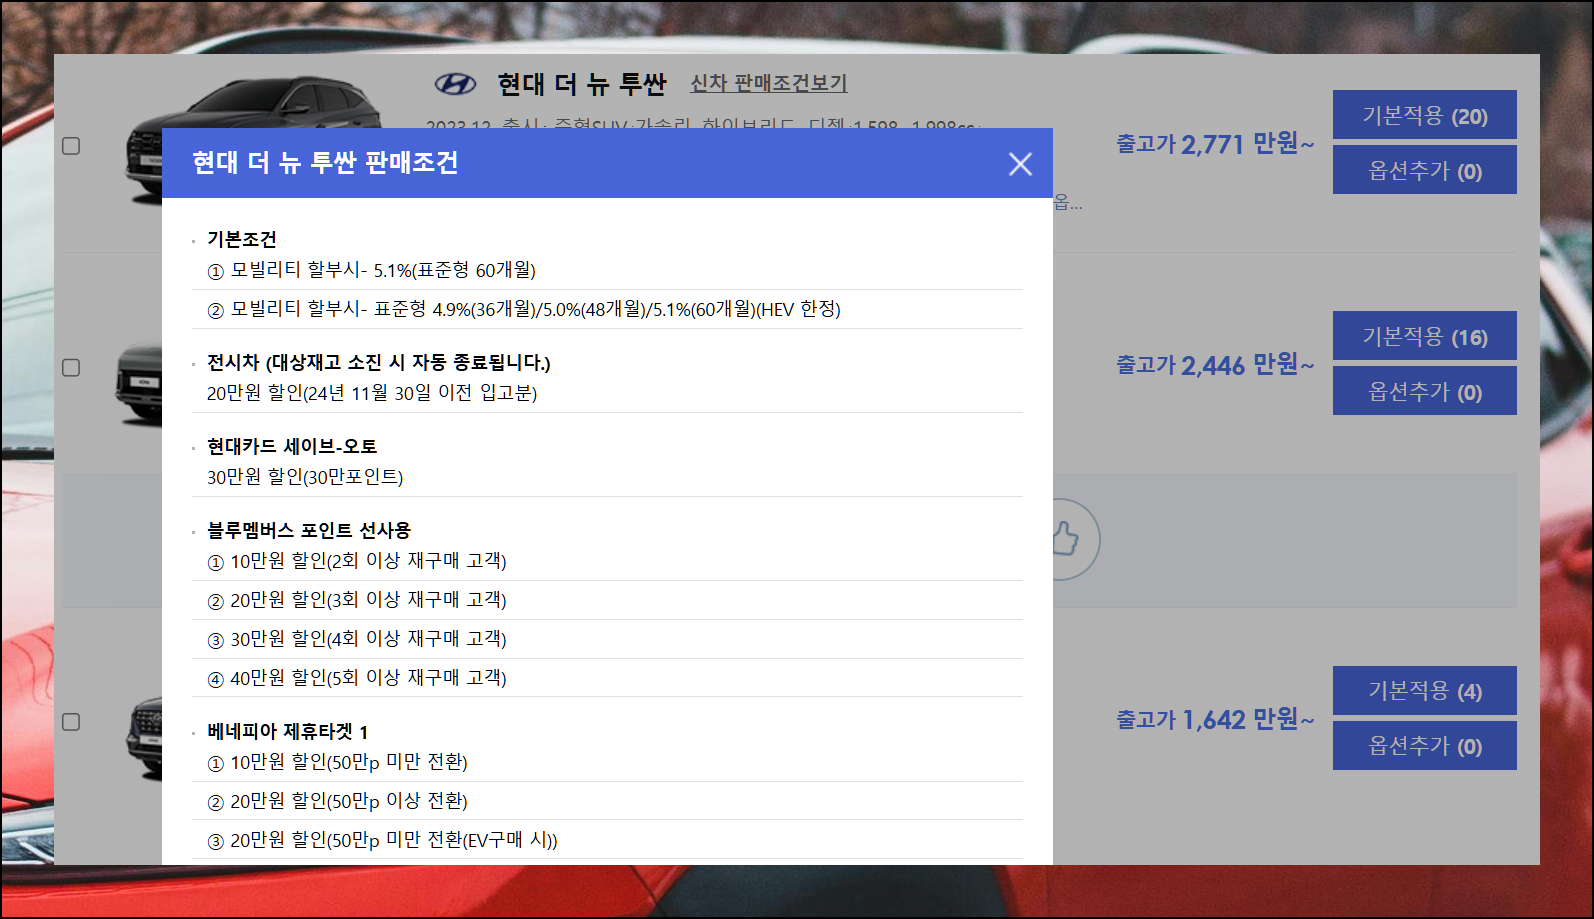The width and height of the screenshot is (1594, 919).
Task: Check the box for 현대 더 뉴 투싼 row
Action: coord(71,146)
